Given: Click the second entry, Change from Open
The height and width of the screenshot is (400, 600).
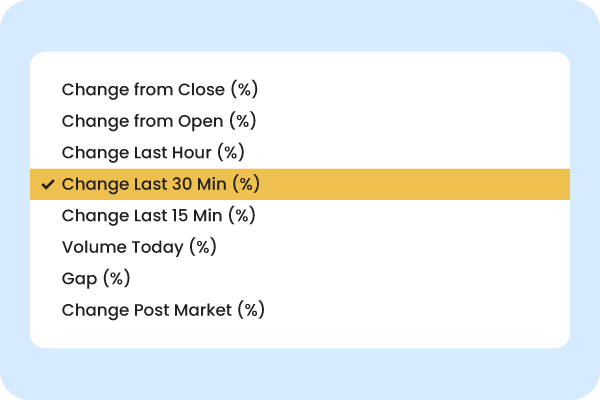Looking at the screenshot, I should 159,121.
